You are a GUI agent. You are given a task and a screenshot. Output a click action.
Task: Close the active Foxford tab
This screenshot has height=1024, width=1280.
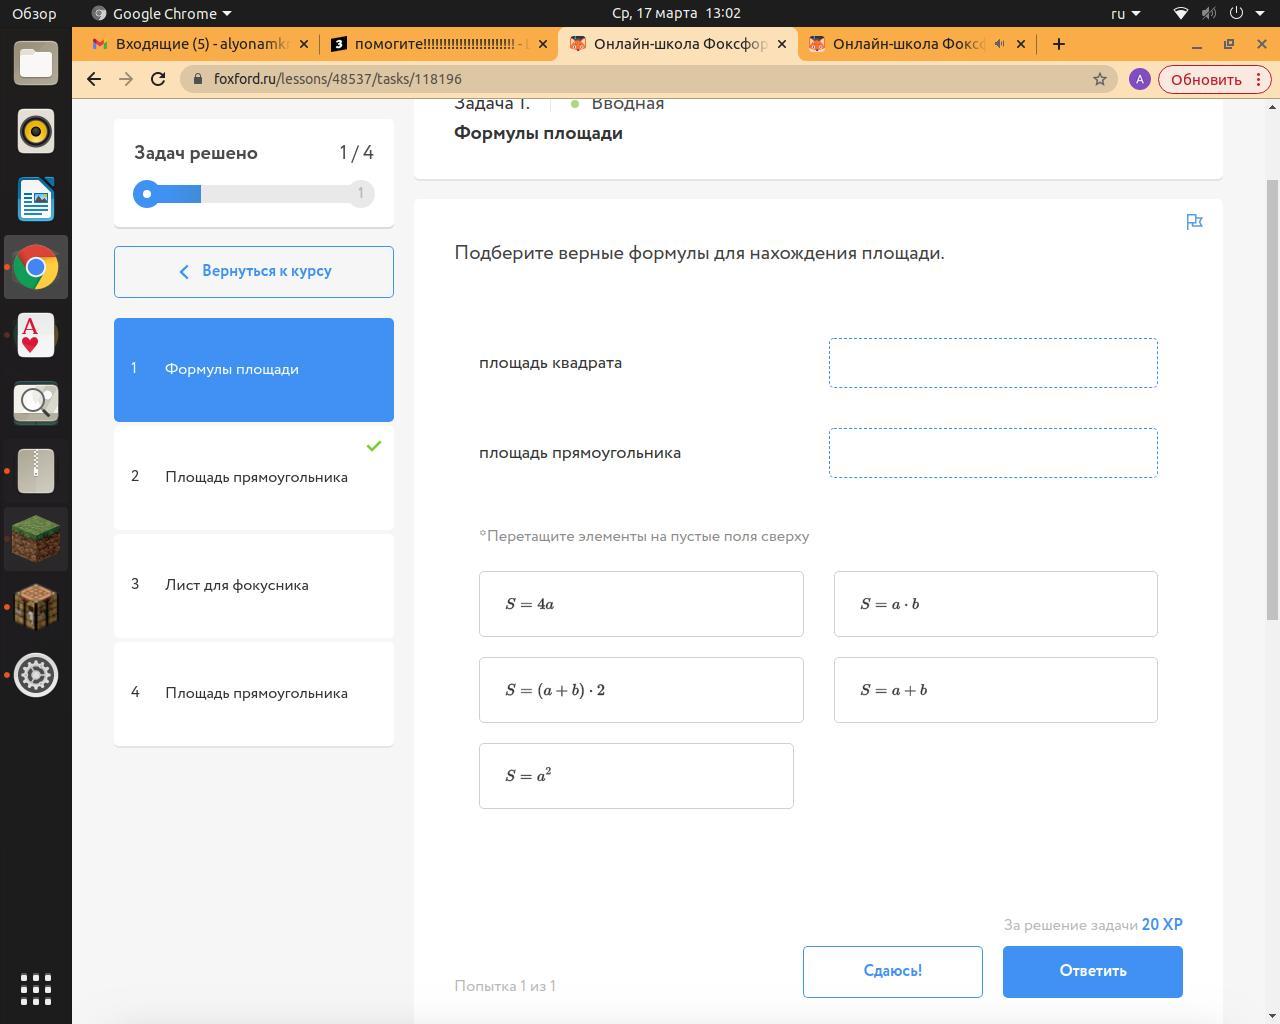[782, 44]
